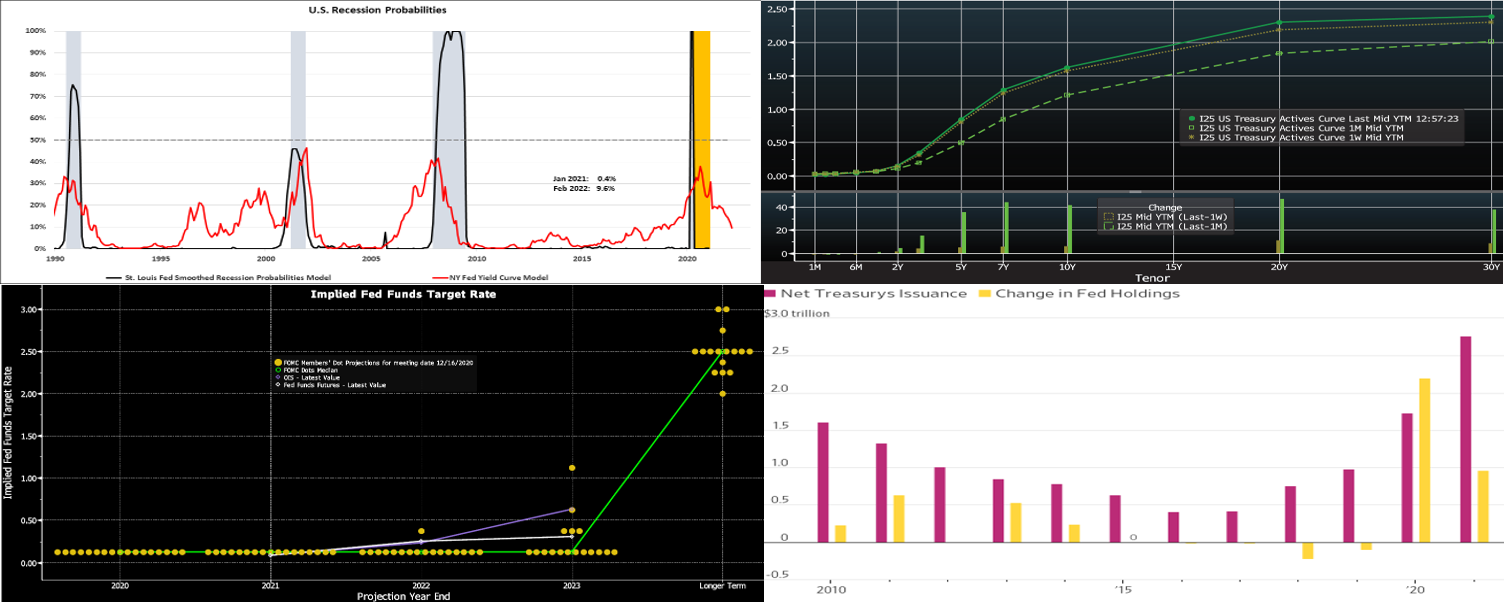This screenshot has width=1504, height=602.
Task: Select the 1M Mid YTM legend marker
Action: tap(1190, 127)
